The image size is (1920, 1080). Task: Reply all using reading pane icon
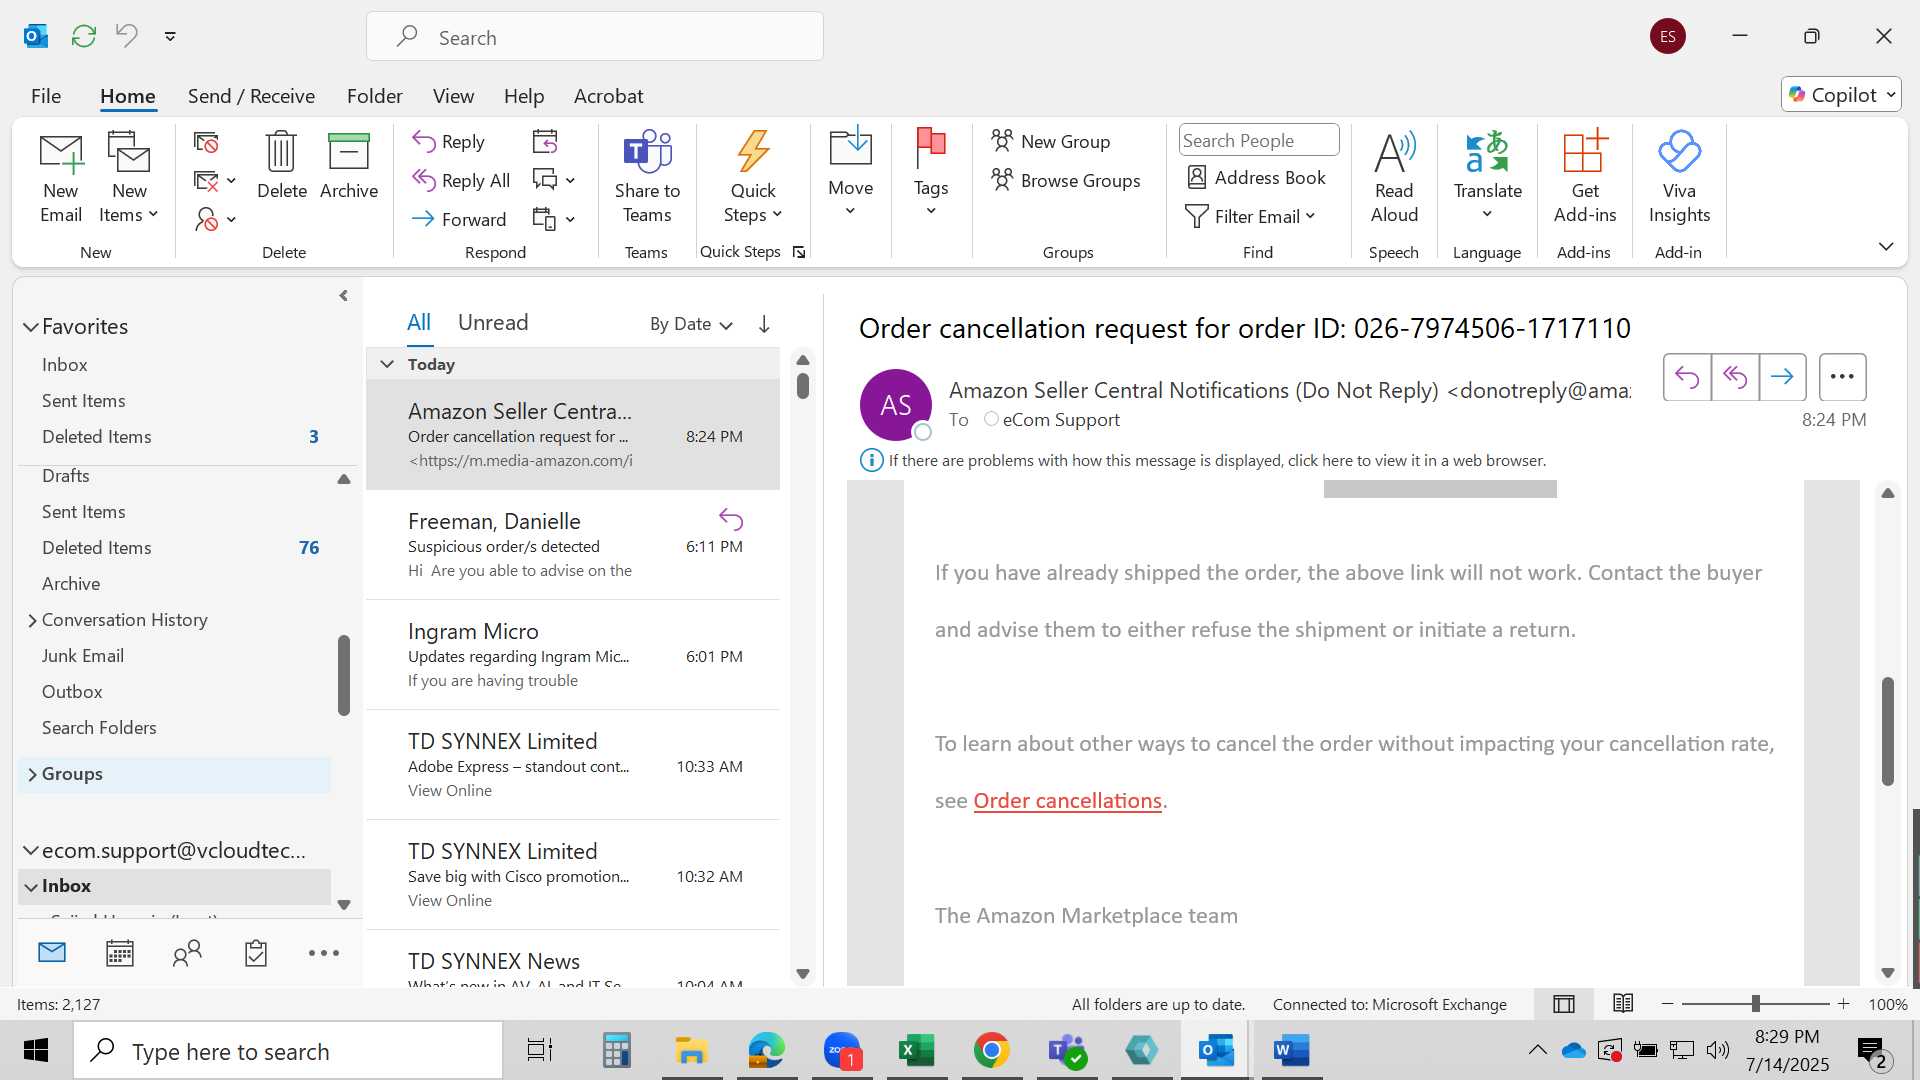[x=1735, y=377]
